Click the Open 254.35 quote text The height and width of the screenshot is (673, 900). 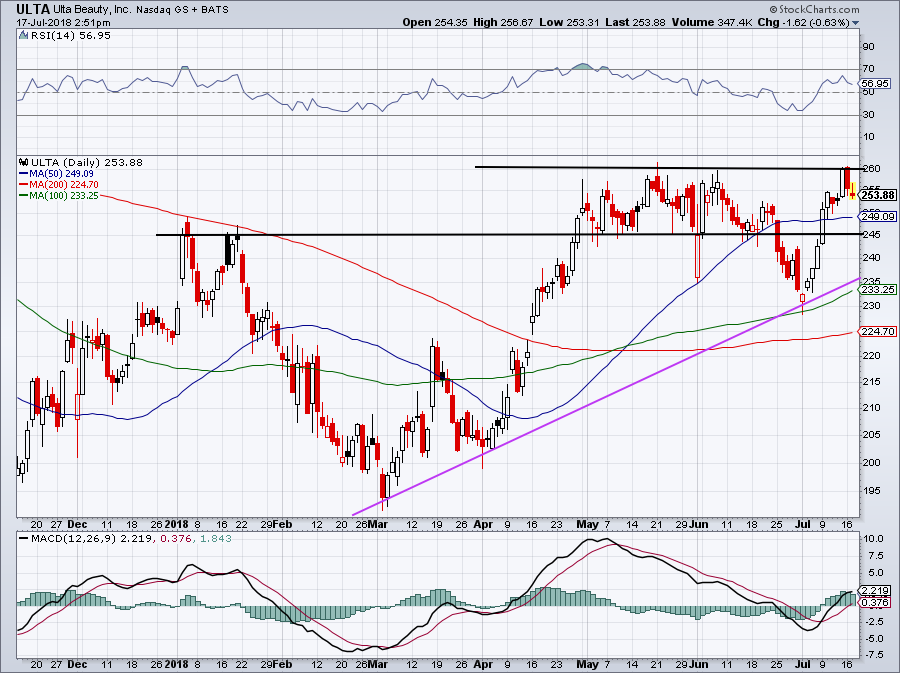click(x=435, y=22)
